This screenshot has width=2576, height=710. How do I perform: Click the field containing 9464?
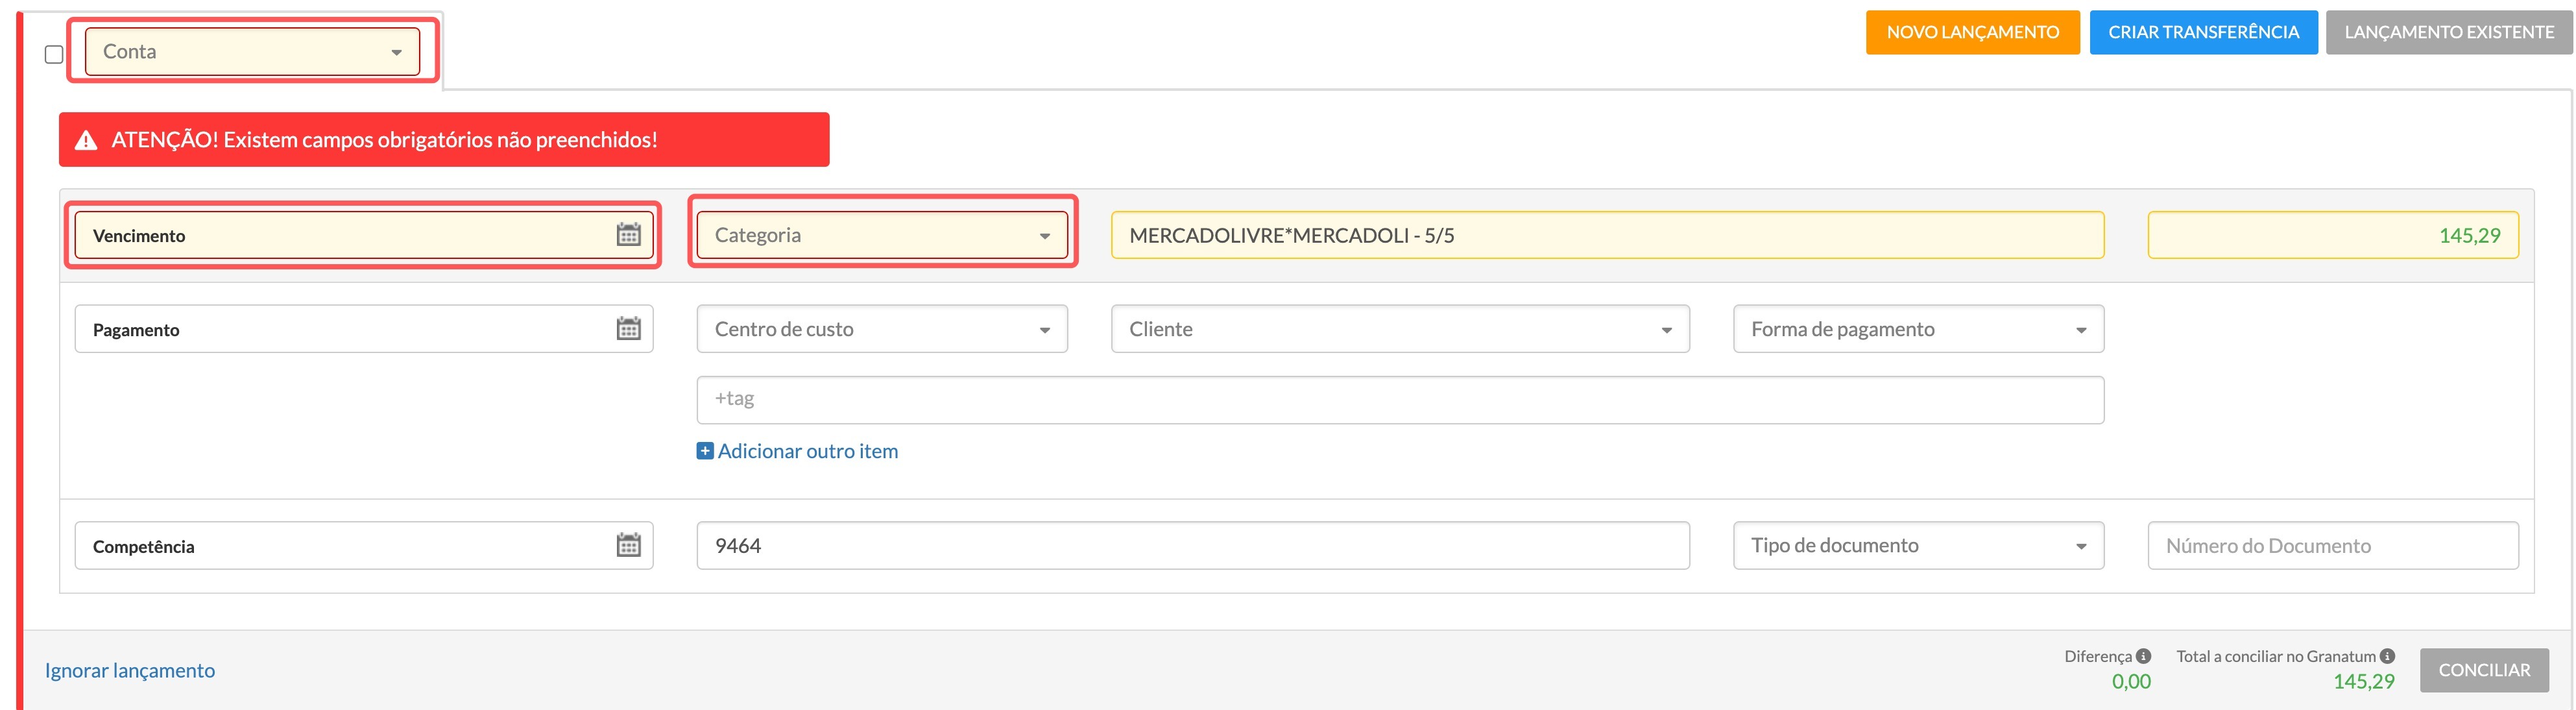coord(1193,545)
